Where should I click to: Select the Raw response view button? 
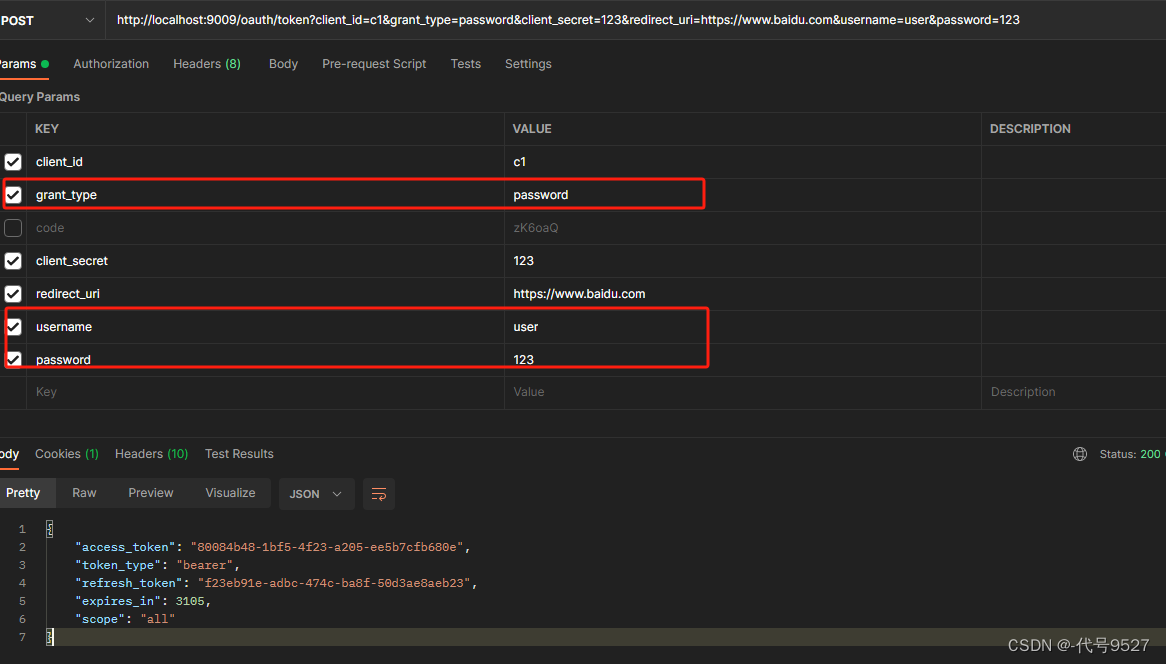[84, 493]
